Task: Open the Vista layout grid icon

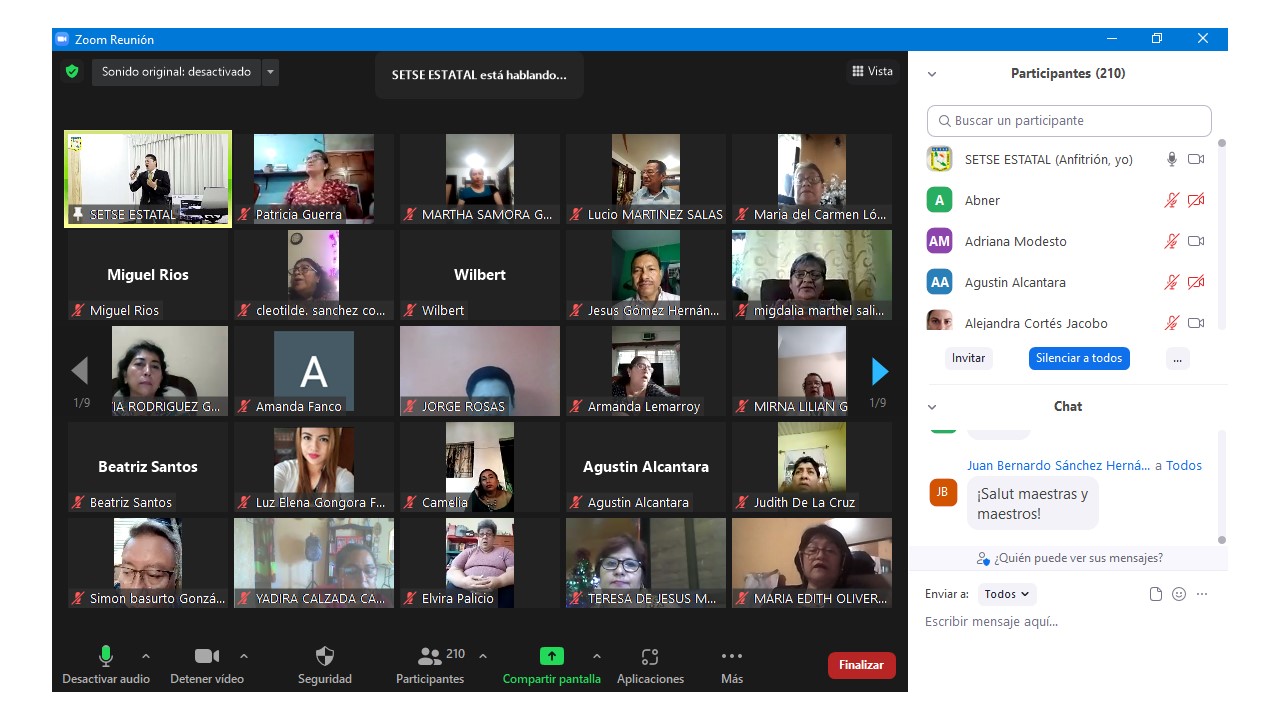Action: [858, 71]
